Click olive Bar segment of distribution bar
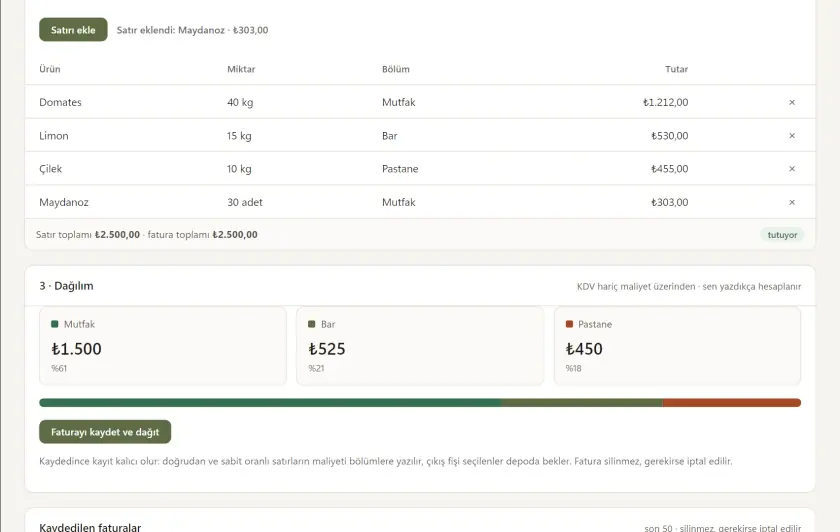This screenshot has width=840, height=532. pos(582,403)
